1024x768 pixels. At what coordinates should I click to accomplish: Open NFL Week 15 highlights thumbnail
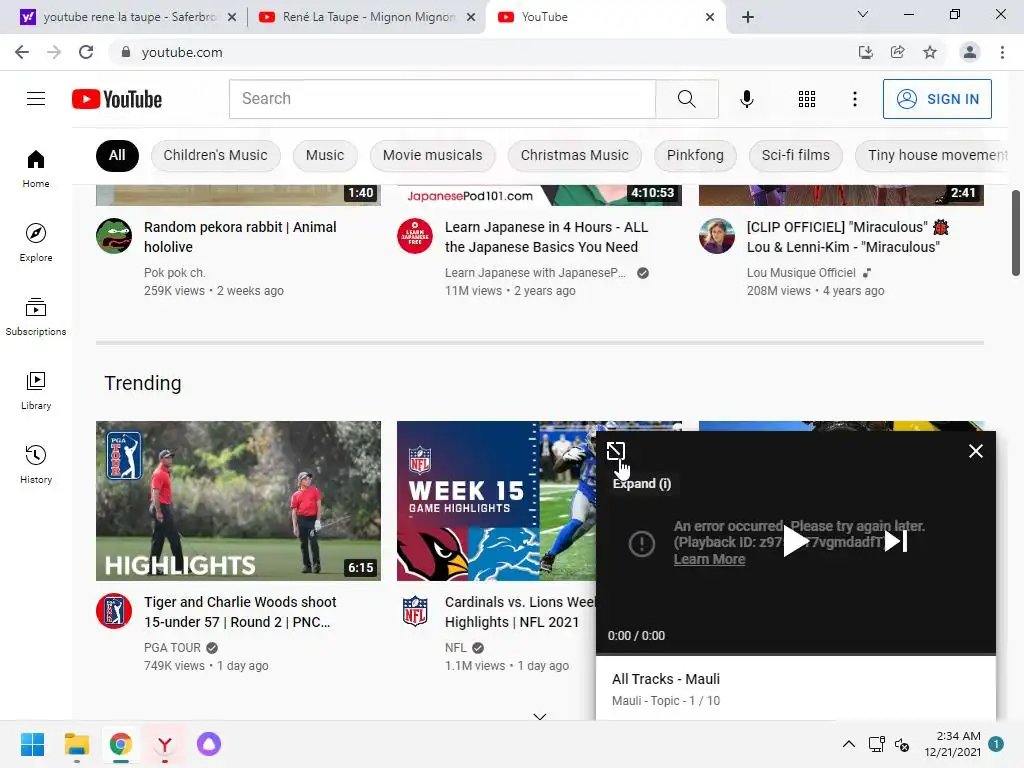(x=496, y=501)
